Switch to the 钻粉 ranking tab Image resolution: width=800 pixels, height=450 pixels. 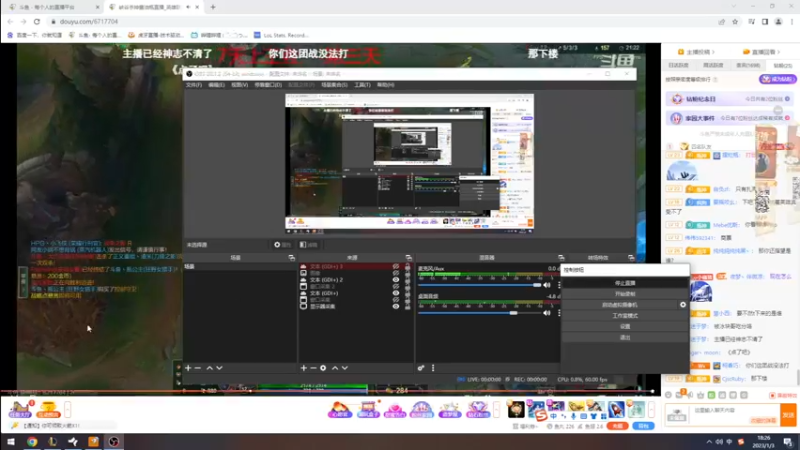coord(782,65)
